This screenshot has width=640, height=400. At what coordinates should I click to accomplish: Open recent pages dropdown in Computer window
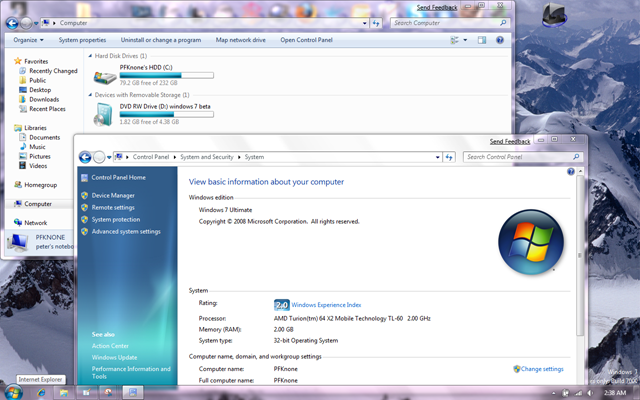pos(36,24)
